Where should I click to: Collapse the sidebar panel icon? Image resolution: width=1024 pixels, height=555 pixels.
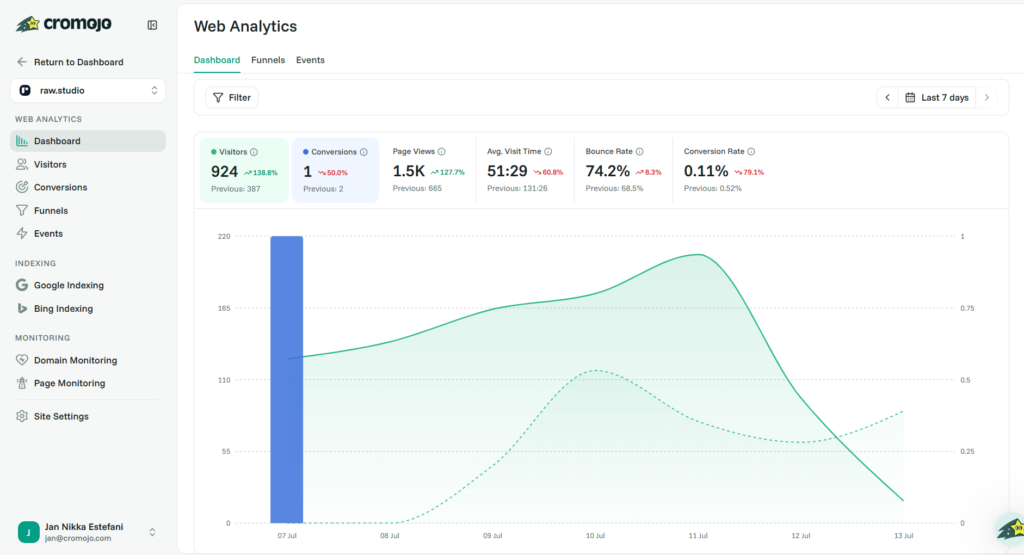click(152, 25)
